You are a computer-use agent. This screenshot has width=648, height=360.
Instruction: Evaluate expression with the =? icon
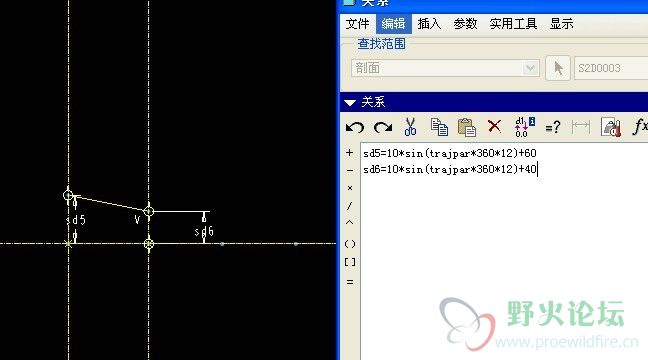coord(553,127)
